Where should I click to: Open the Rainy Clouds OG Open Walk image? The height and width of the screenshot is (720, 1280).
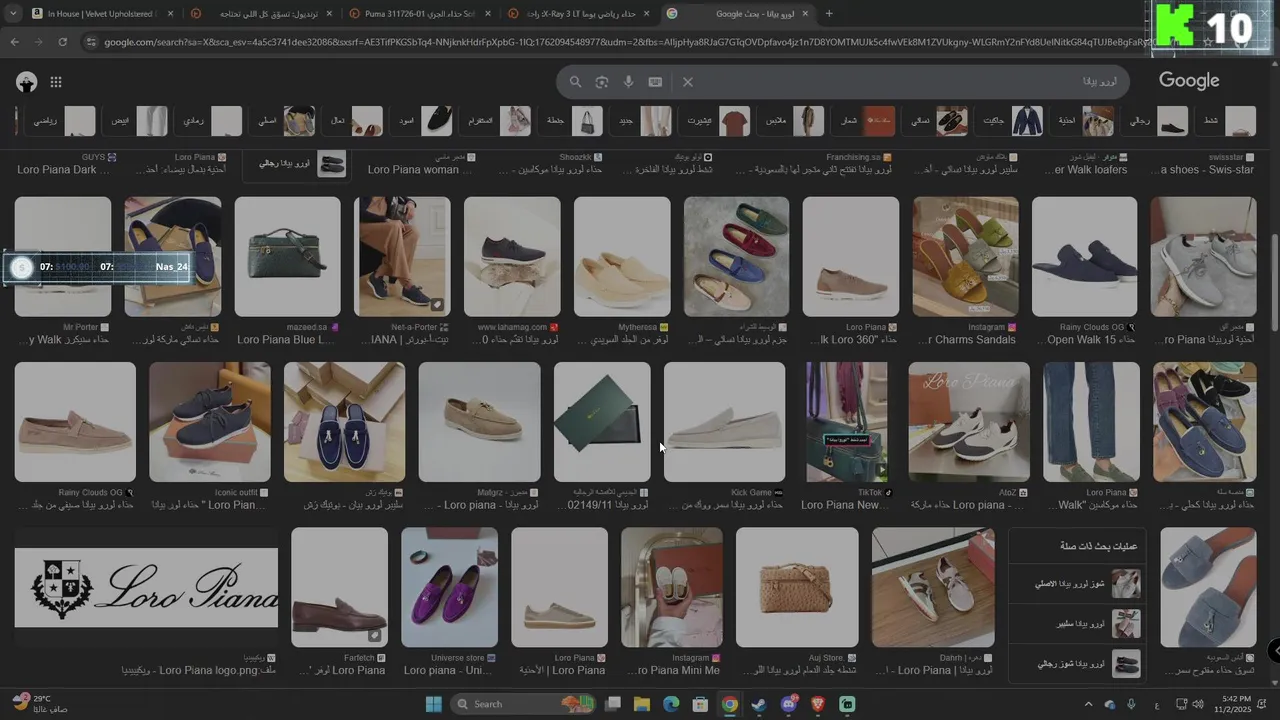[1085, 257]
